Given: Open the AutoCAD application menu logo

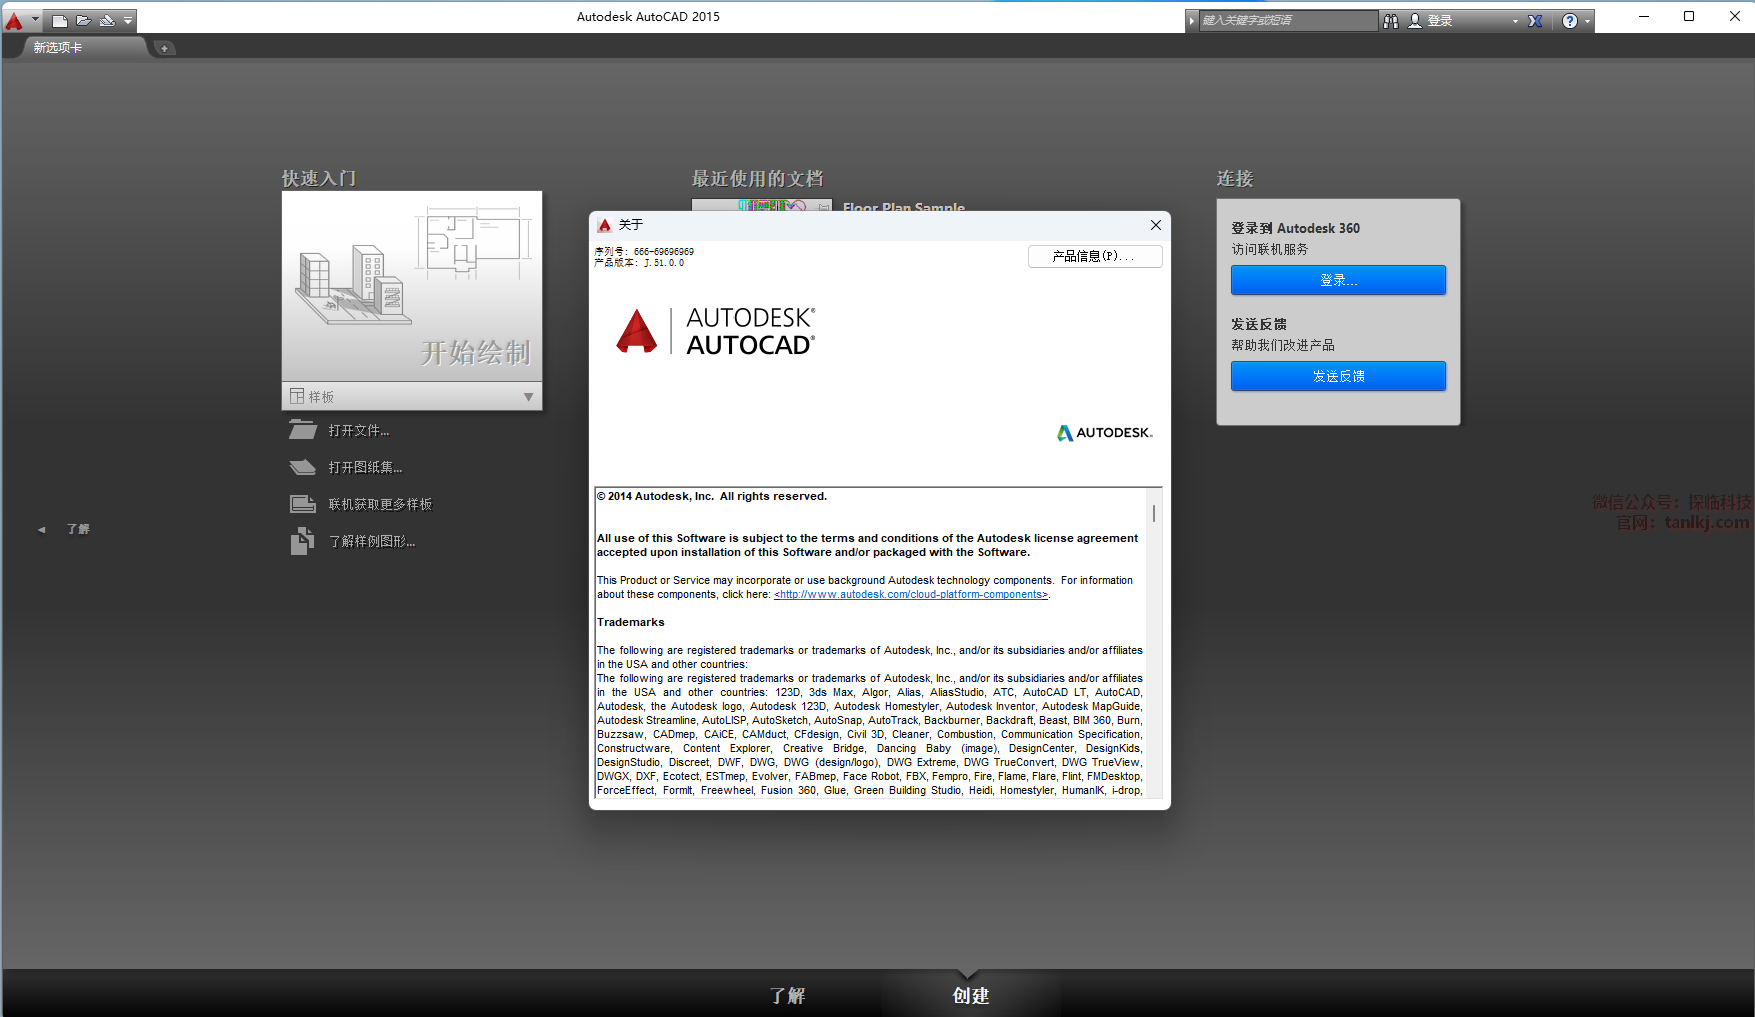Looking at the screenshot, I should point(14,20).
